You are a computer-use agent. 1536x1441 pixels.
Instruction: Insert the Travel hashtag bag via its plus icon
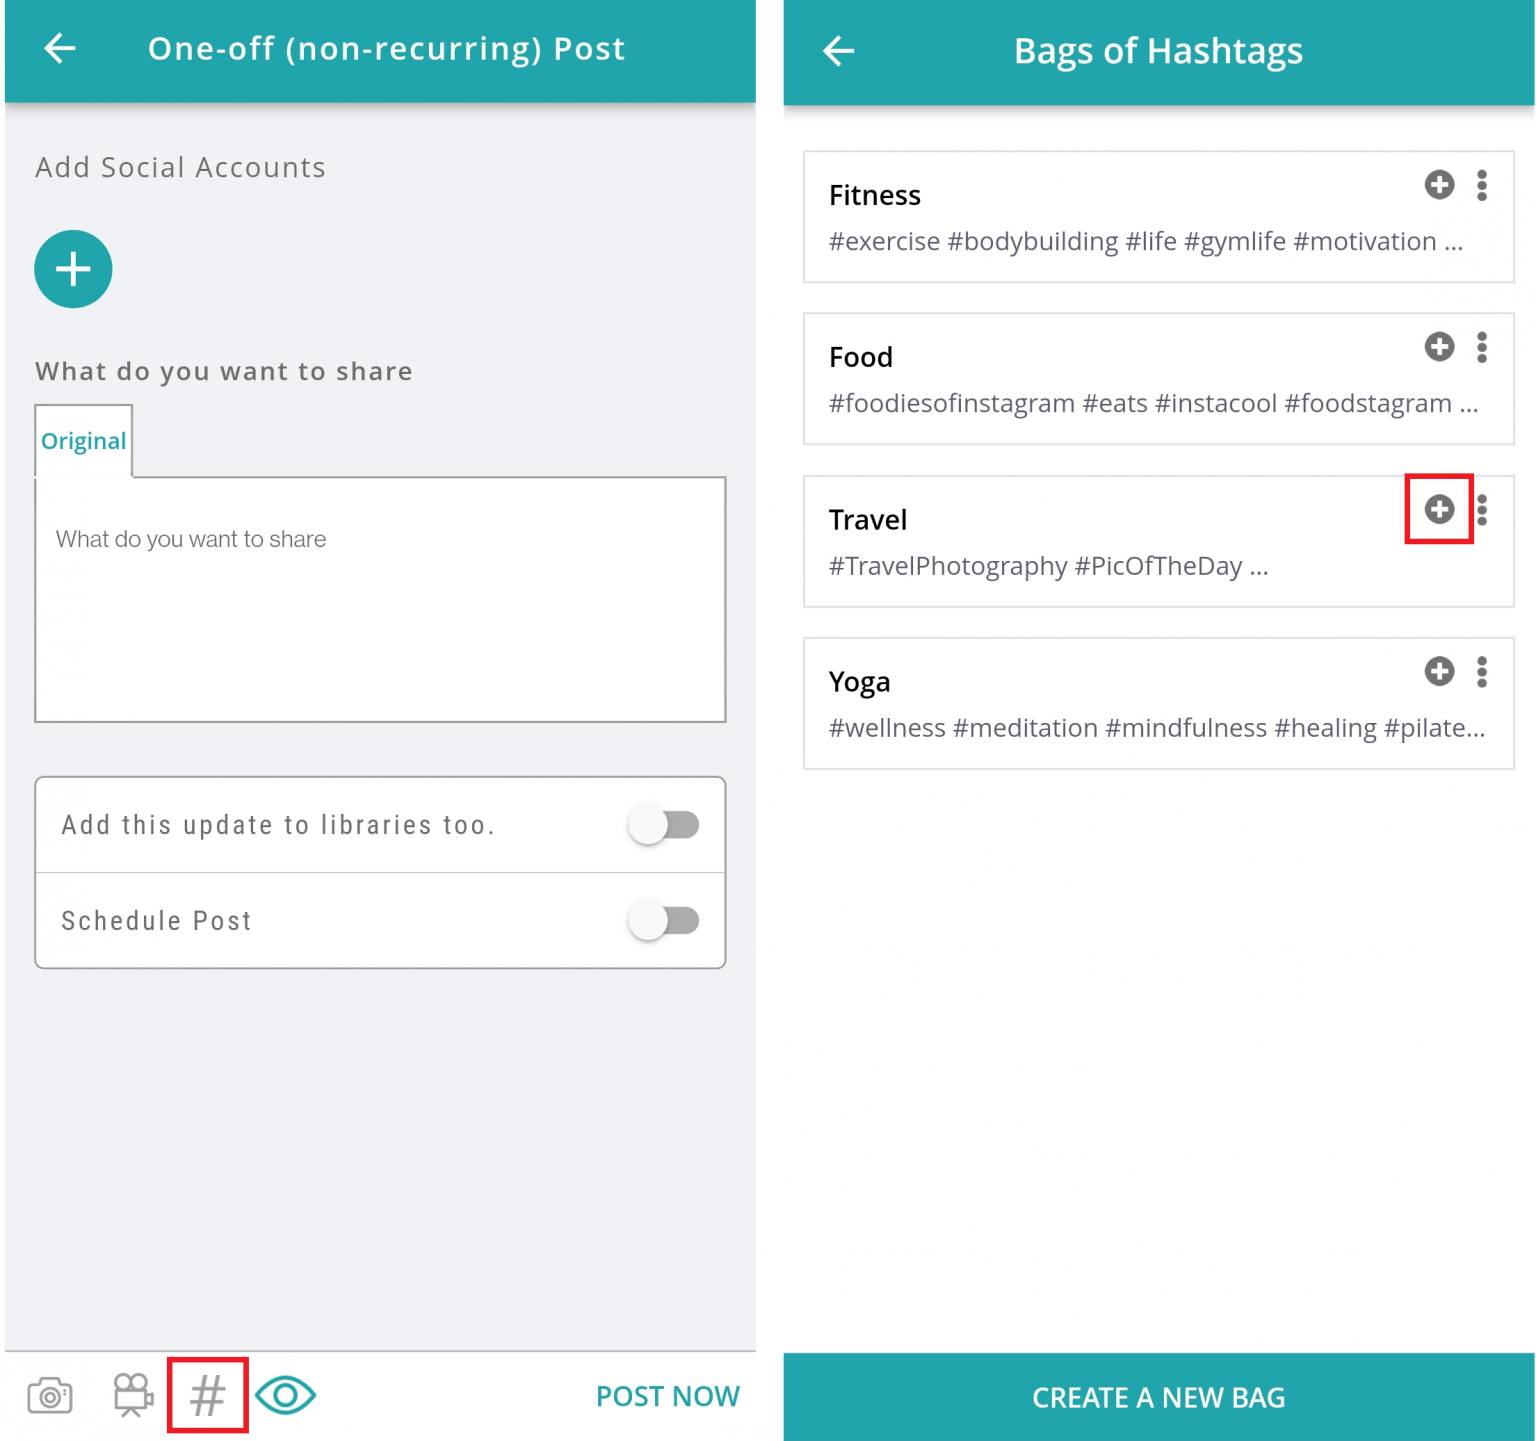pyautogui.click(x=1438, y=509)
